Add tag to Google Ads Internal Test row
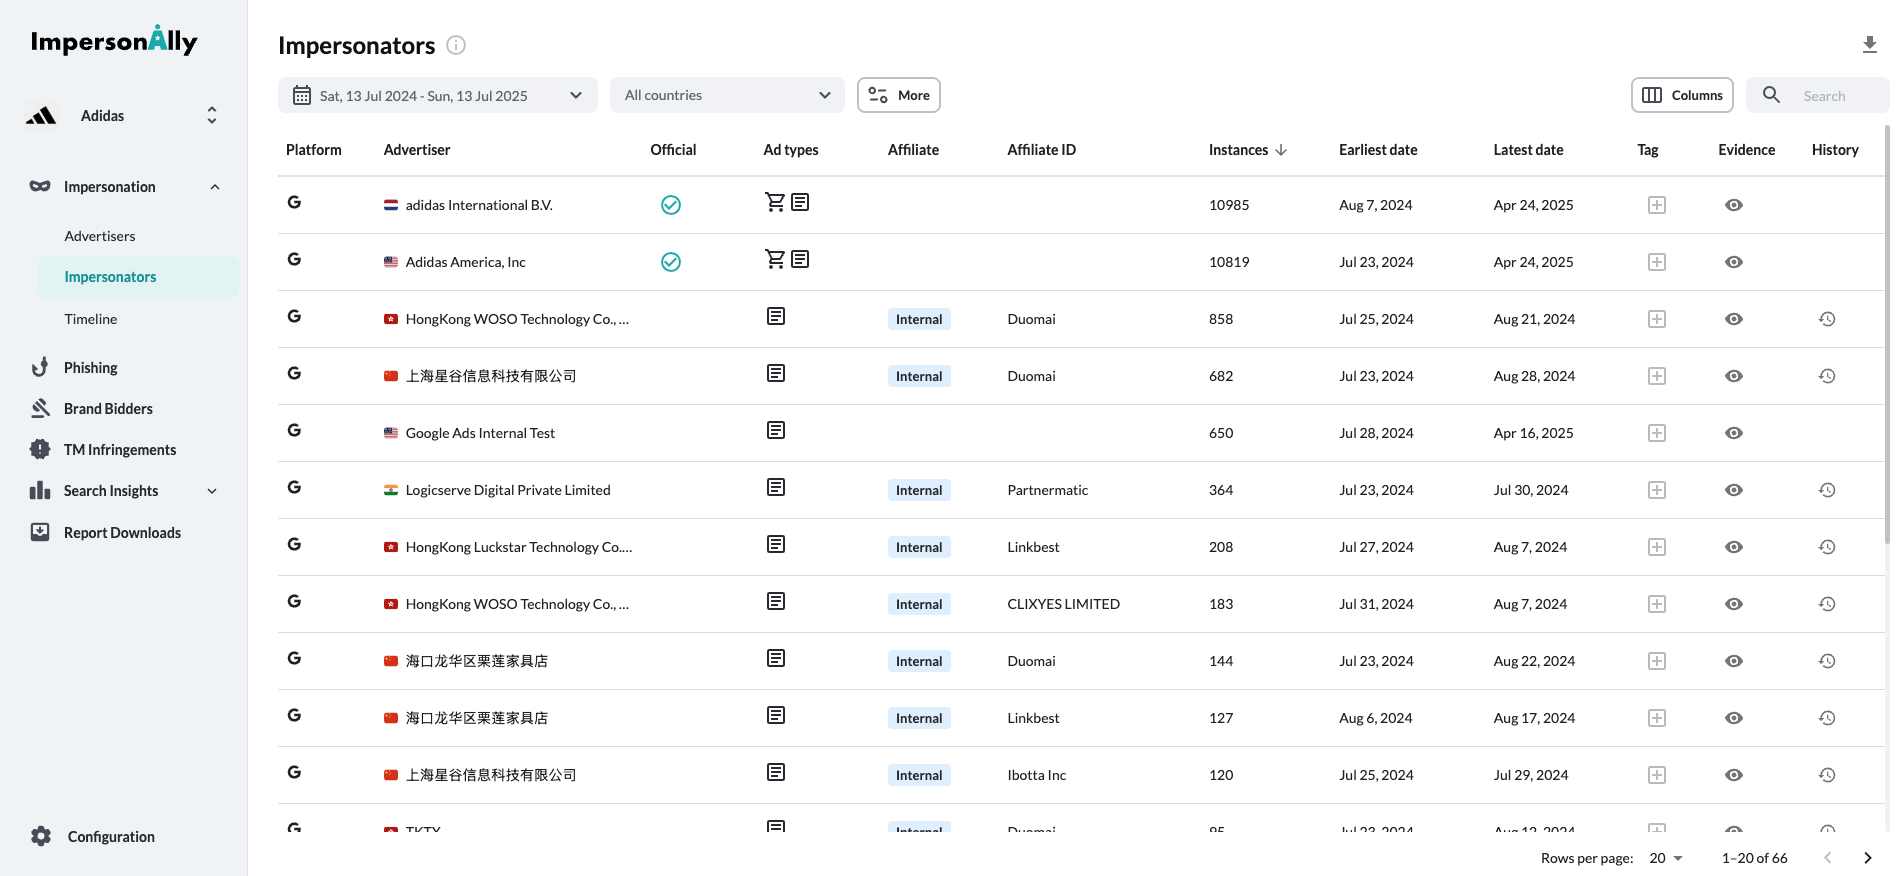The height and width of the screenshot is (876, 1901). point(1656,433)
